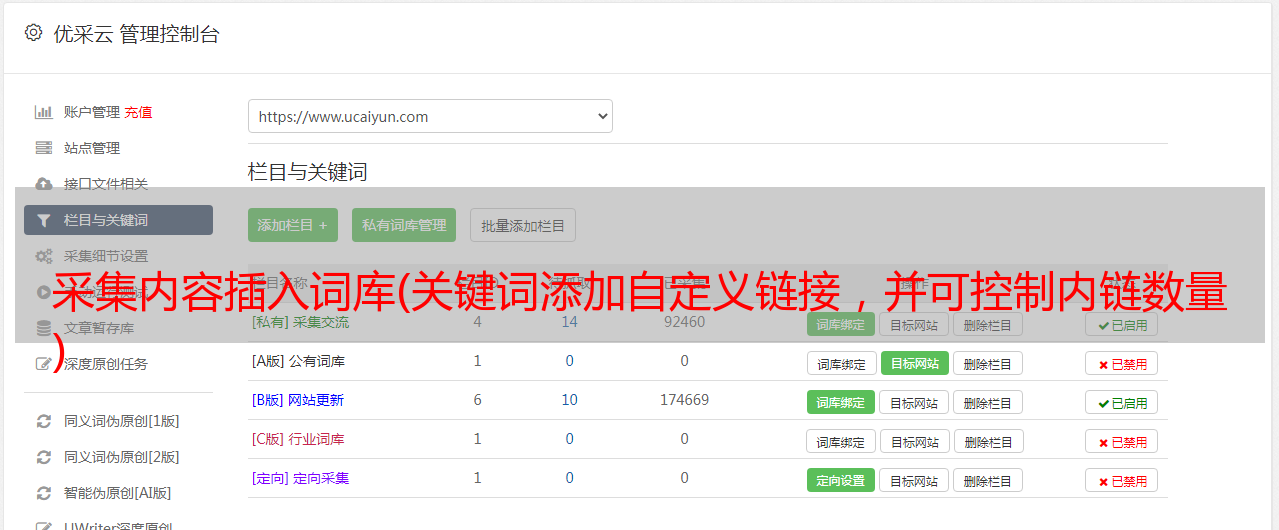This screenshot has width=1279, height=530.
Task: Click 词库绑定 in the 公有词库 row
Action: tap(841, 364)
